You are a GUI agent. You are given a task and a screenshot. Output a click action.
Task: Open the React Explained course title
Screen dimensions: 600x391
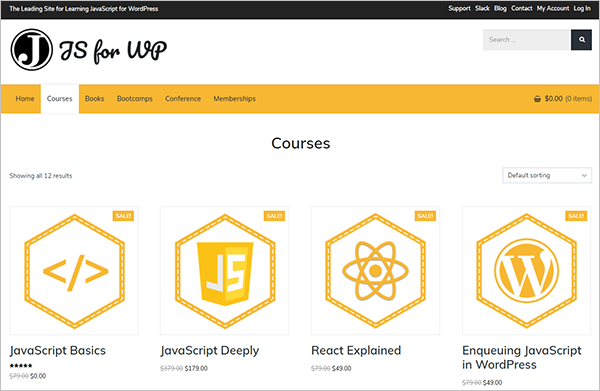356,350
